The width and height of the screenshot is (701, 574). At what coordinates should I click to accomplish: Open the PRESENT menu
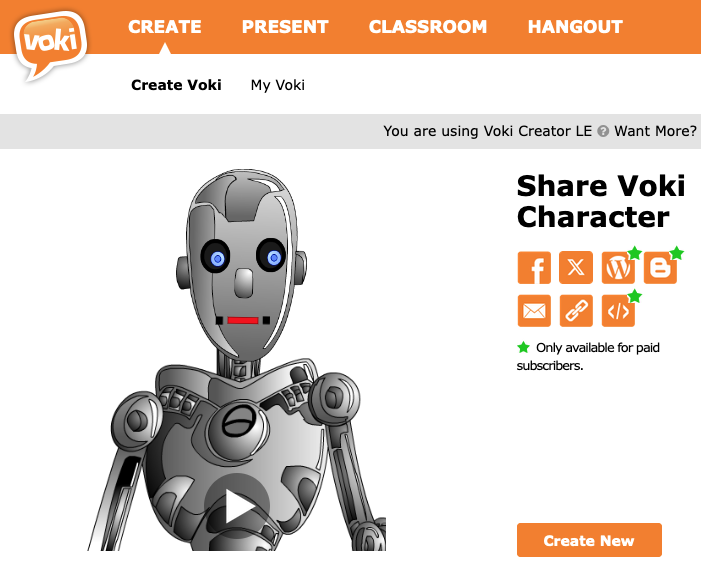click(285, 27)
